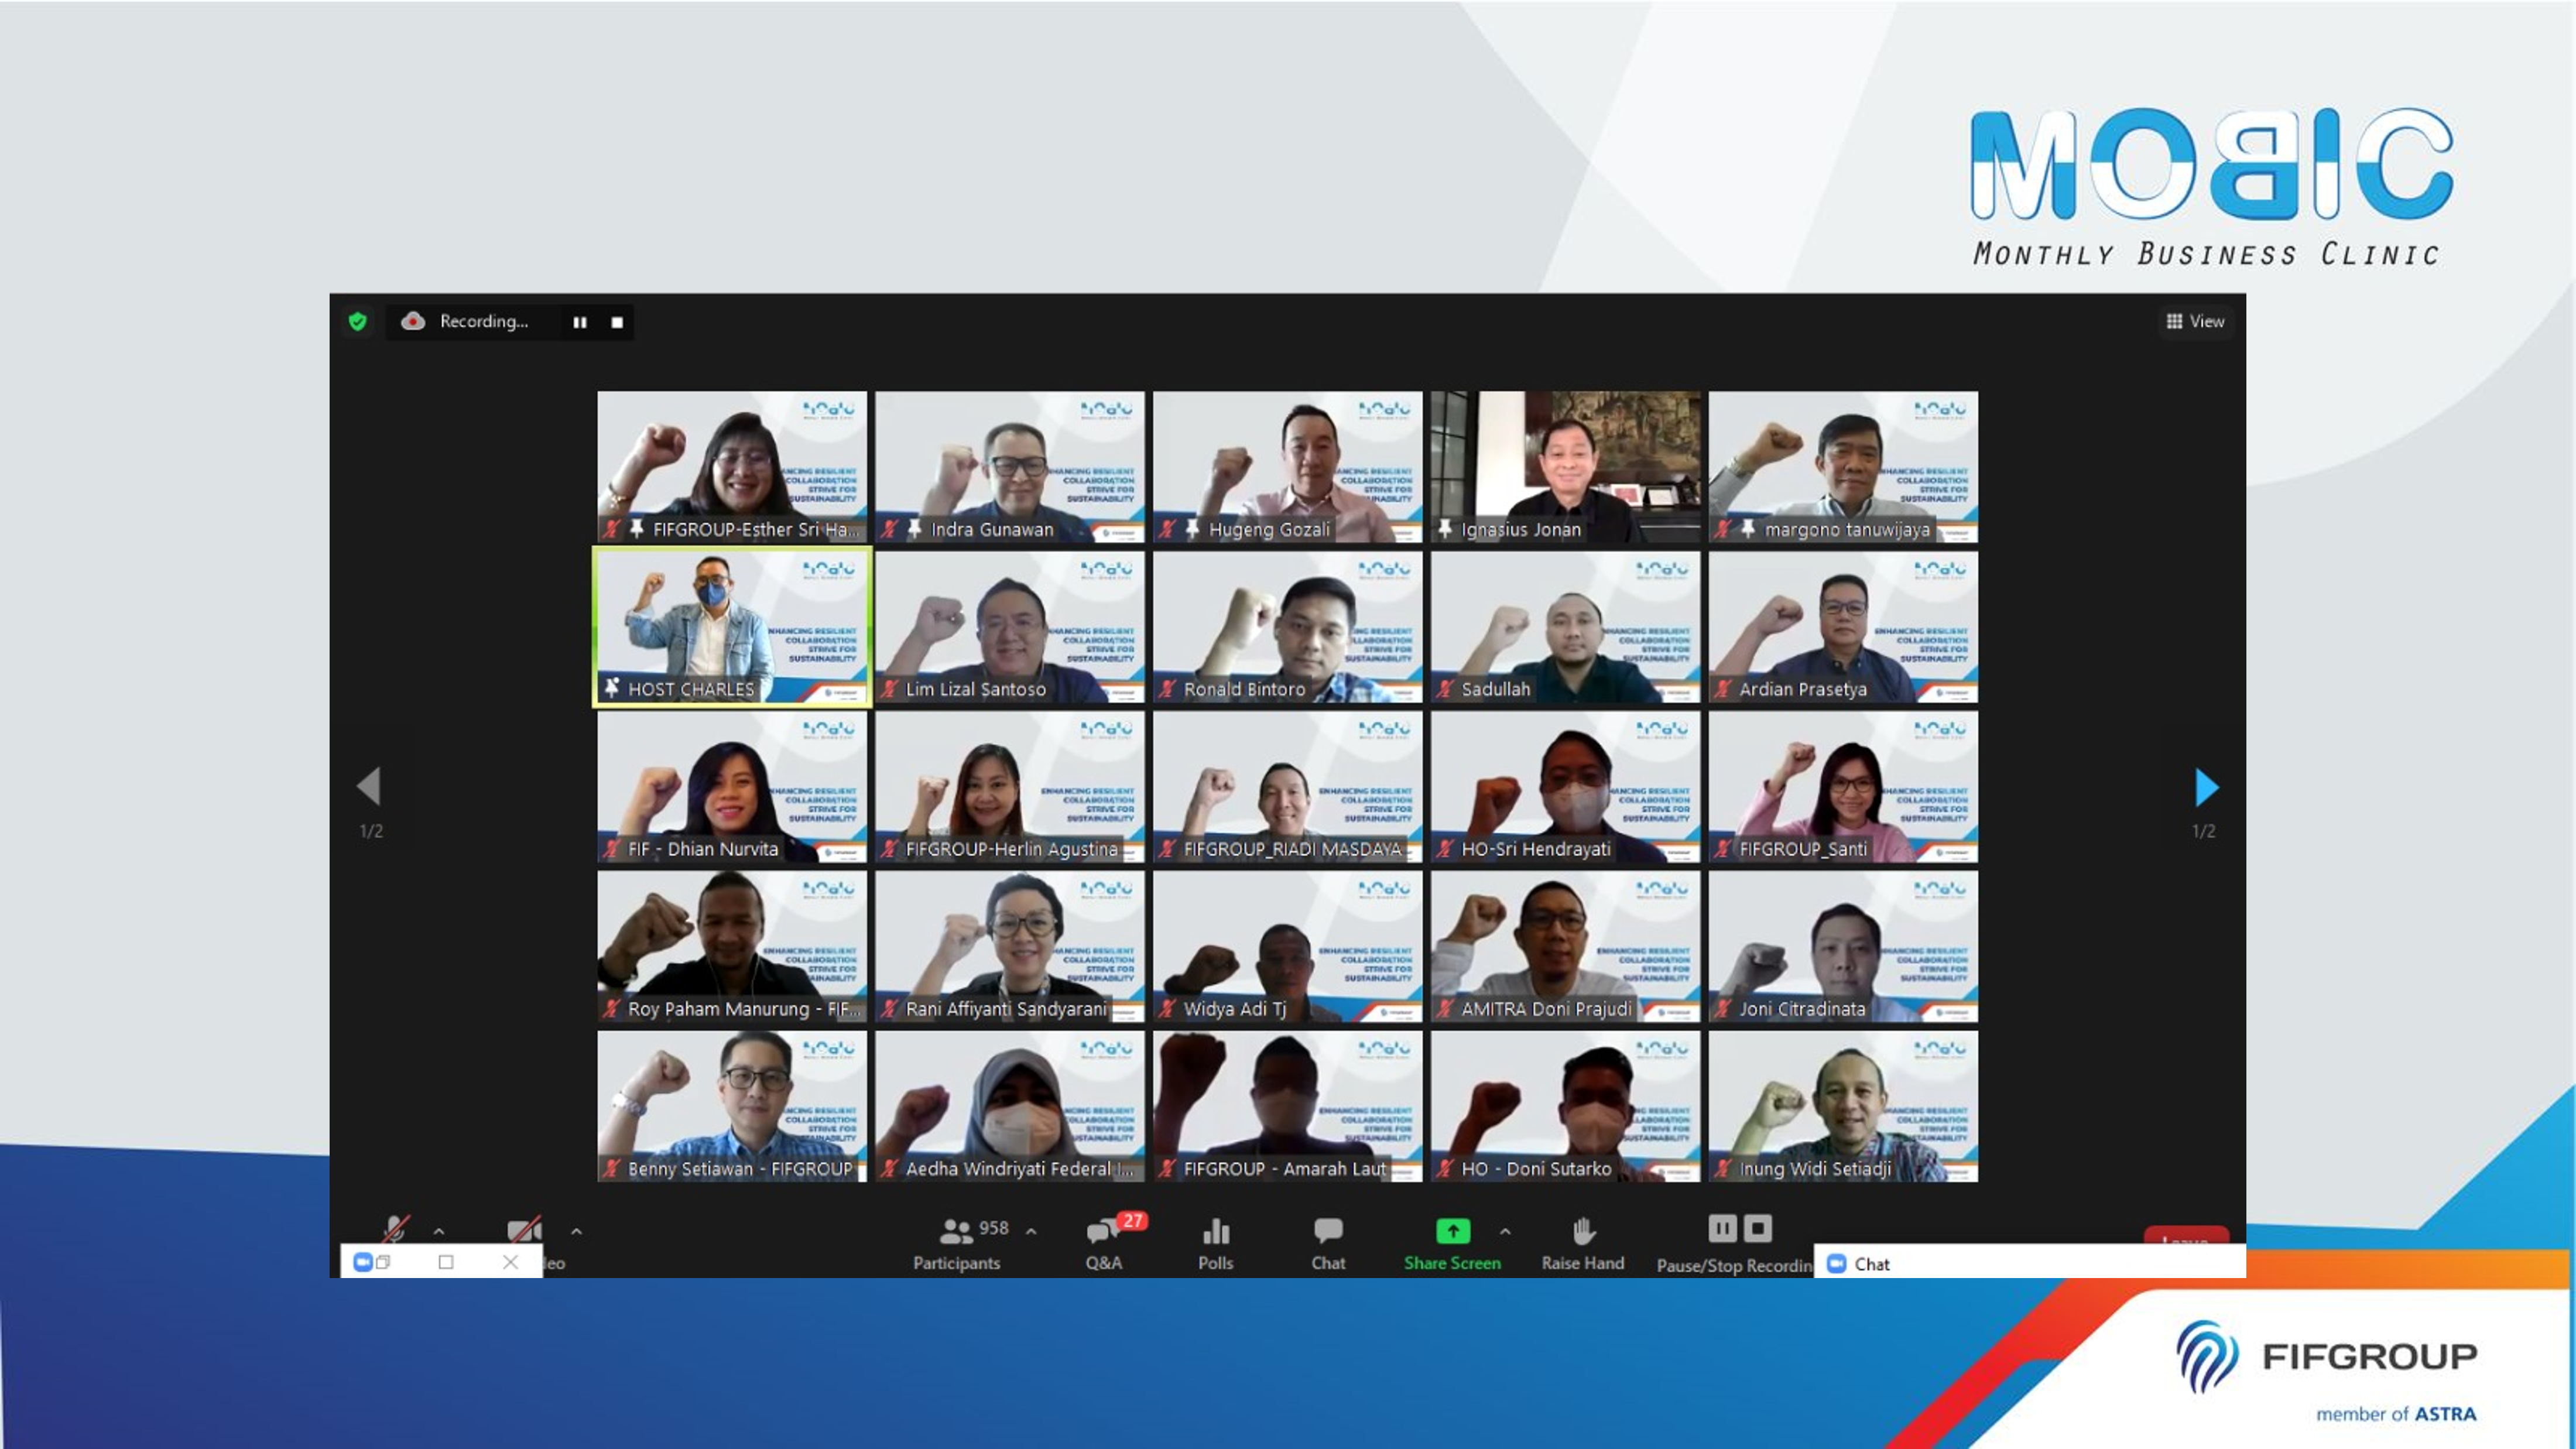Click Widya Adi Tj video tile
The width and height of the screenshot is (2576, 1449).
point(1287,947)
